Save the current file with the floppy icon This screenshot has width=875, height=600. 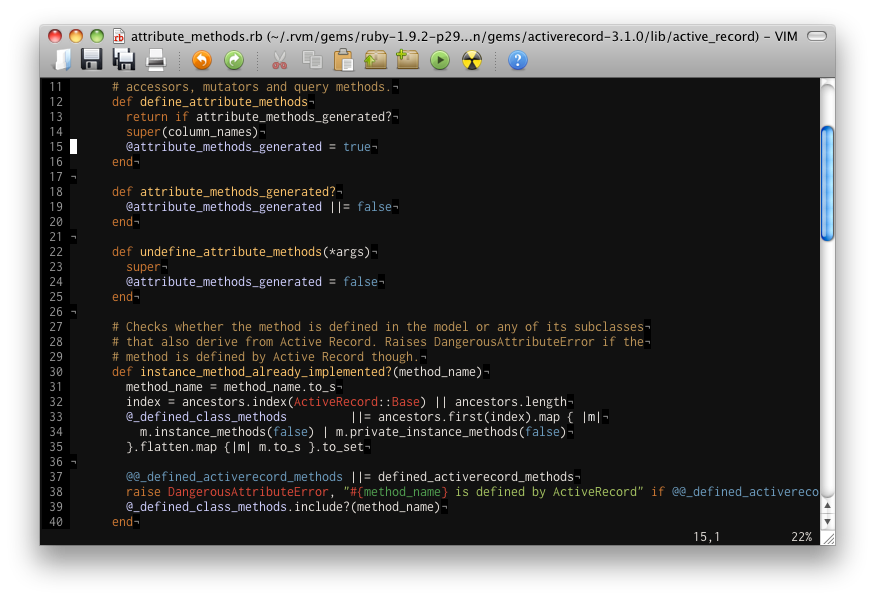[x=92, y=60]
